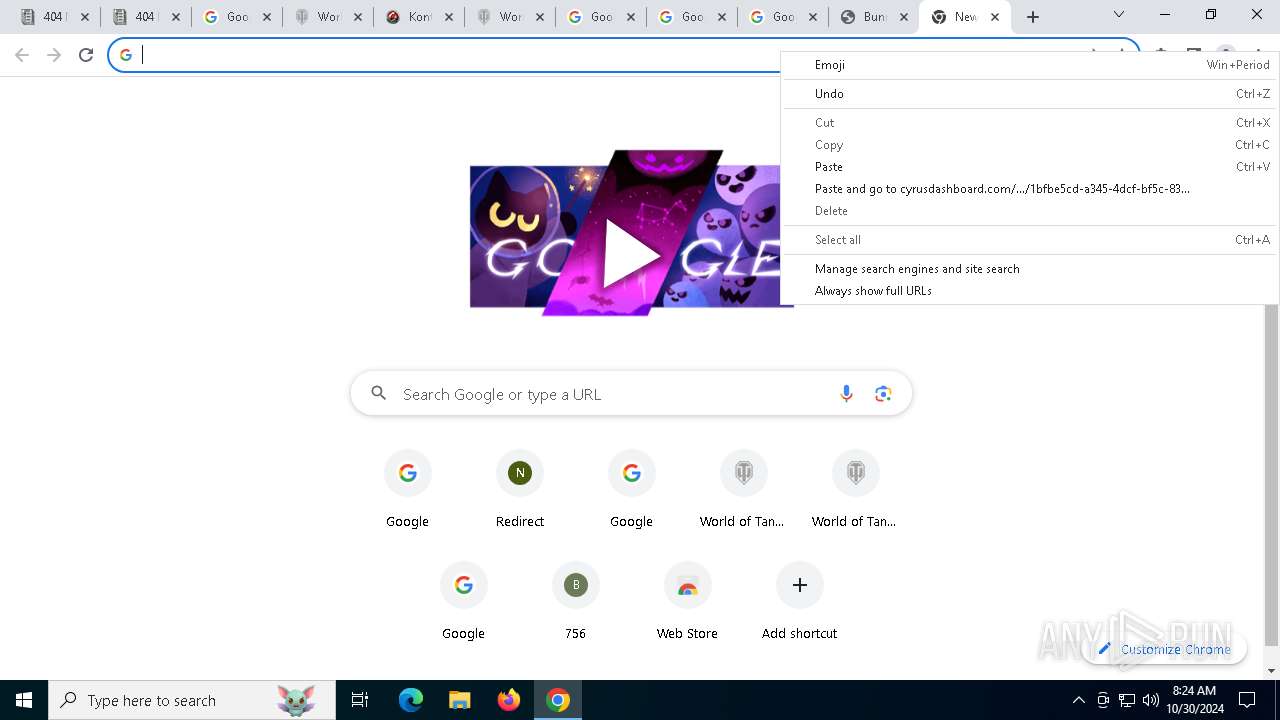Click Select all in the context menu

pos(1029,240)
